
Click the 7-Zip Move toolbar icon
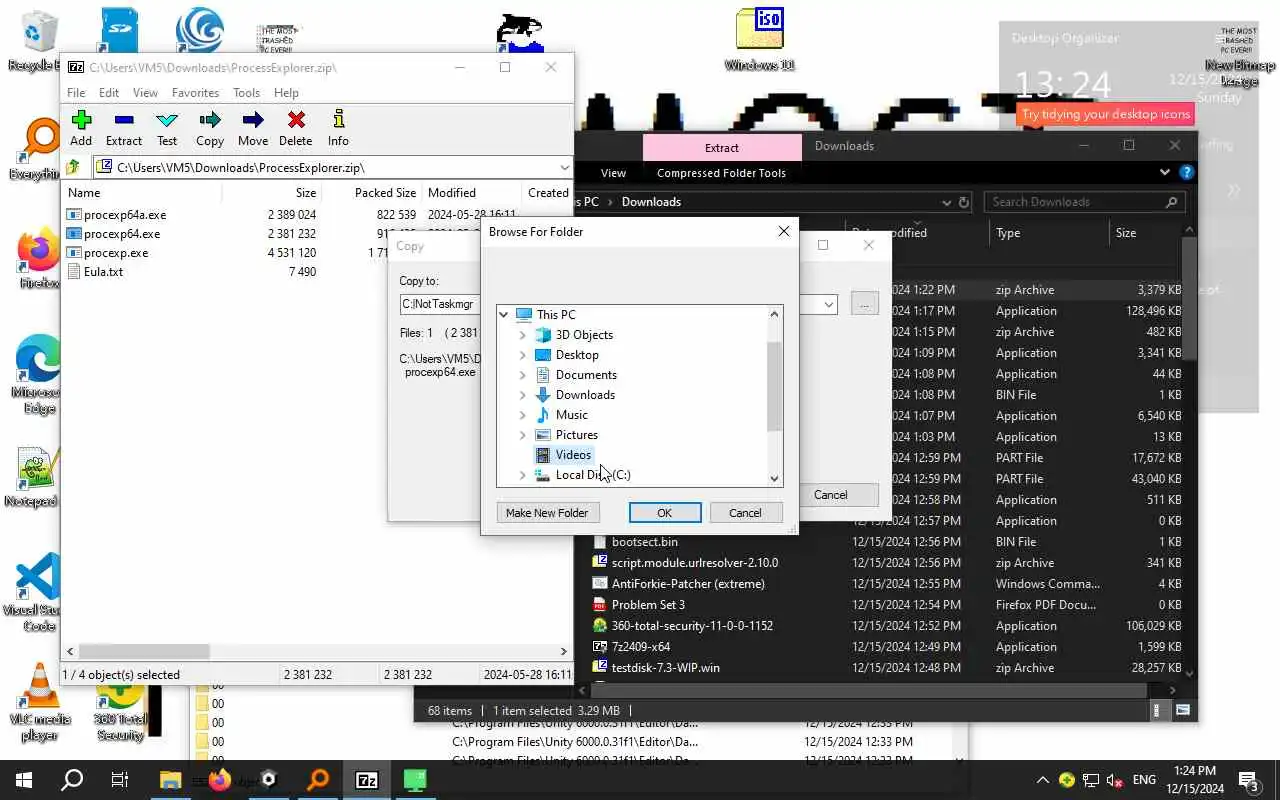253,128
